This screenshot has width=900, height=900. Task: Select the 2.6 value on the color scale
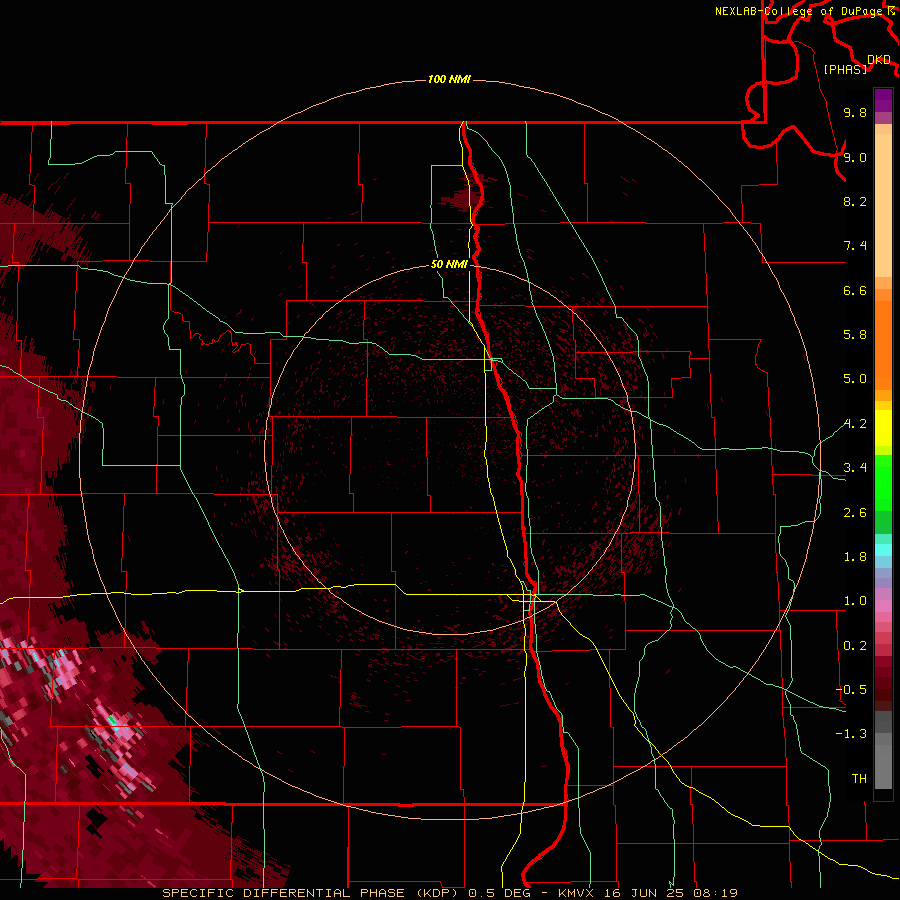855,513
